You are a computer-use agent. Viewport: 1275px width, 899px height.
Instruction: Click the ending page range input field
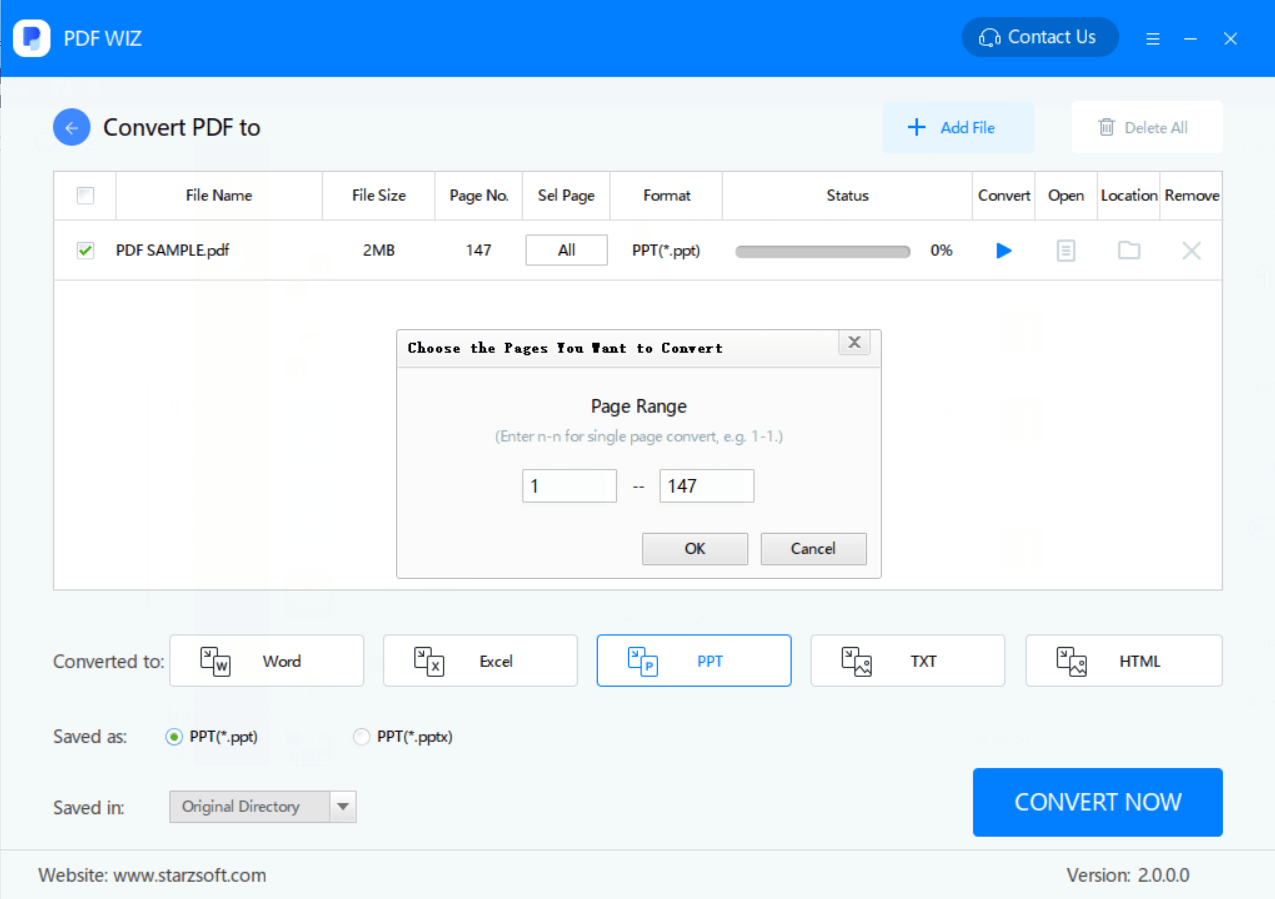click(706, 485)
